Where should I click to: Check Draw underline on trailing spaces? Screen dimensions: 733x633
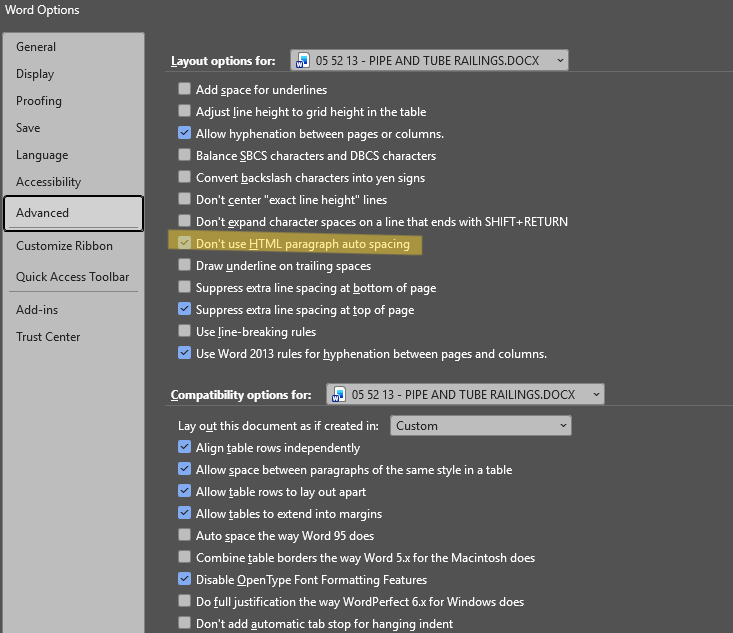[x=184, y=265]
